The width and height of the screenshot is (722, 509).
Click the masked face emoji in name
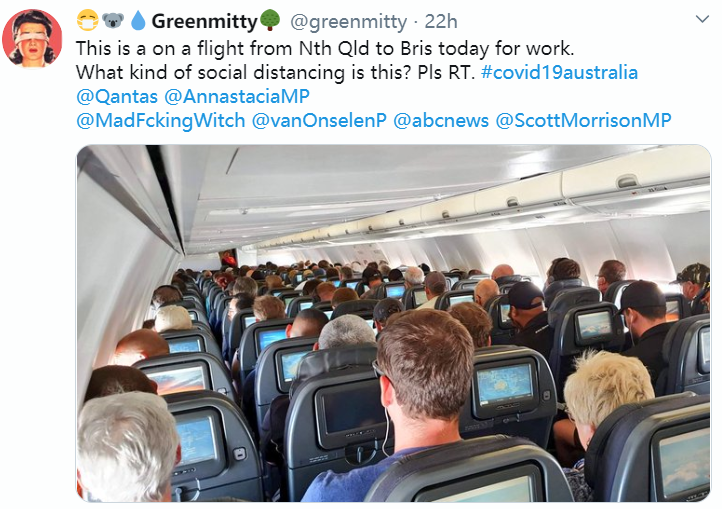point(87,21)
